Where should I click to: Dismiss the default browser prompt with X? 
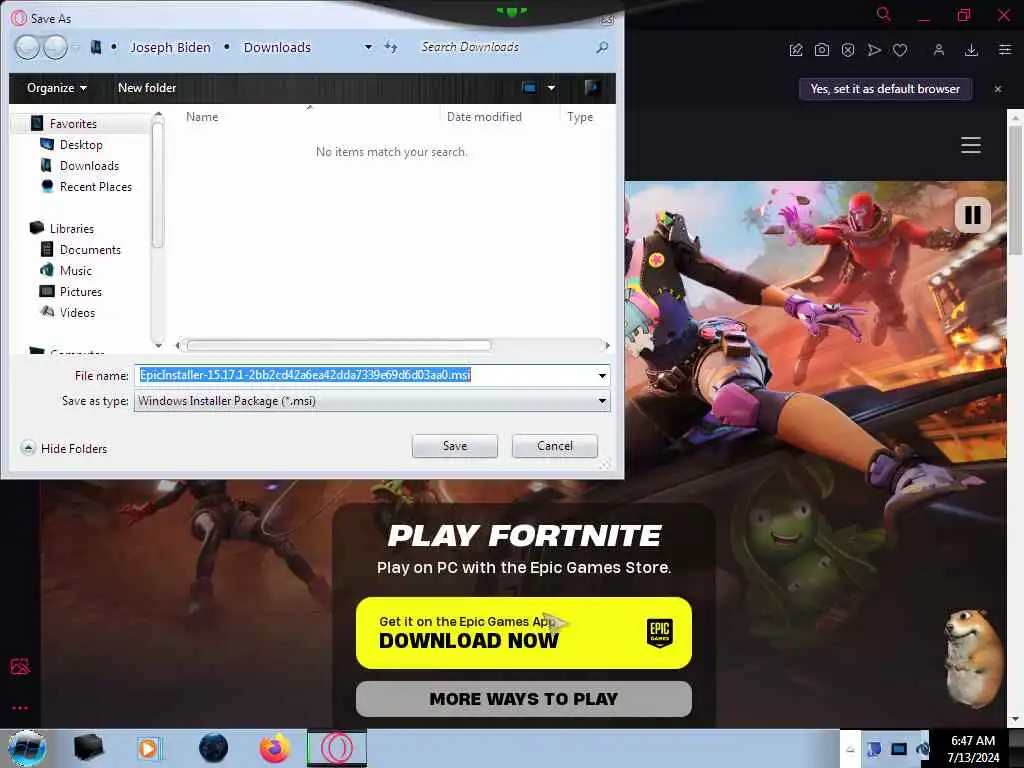click(998, 89)
